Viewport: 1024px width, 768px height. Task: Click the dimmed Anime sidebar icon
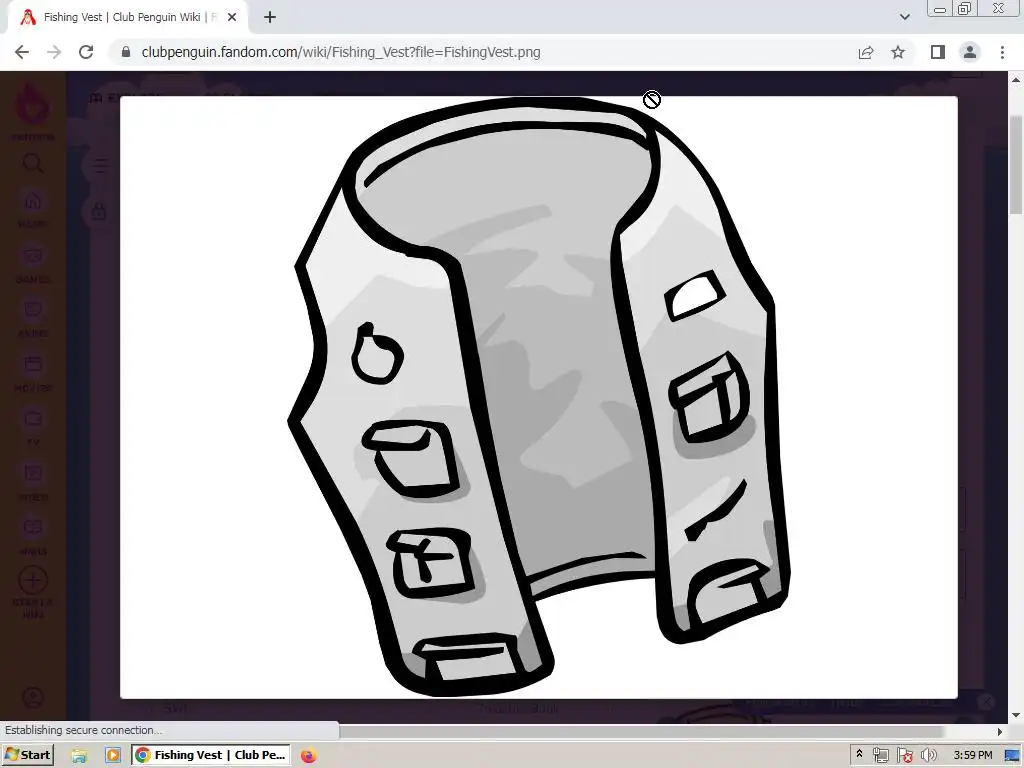click(33, 309)
